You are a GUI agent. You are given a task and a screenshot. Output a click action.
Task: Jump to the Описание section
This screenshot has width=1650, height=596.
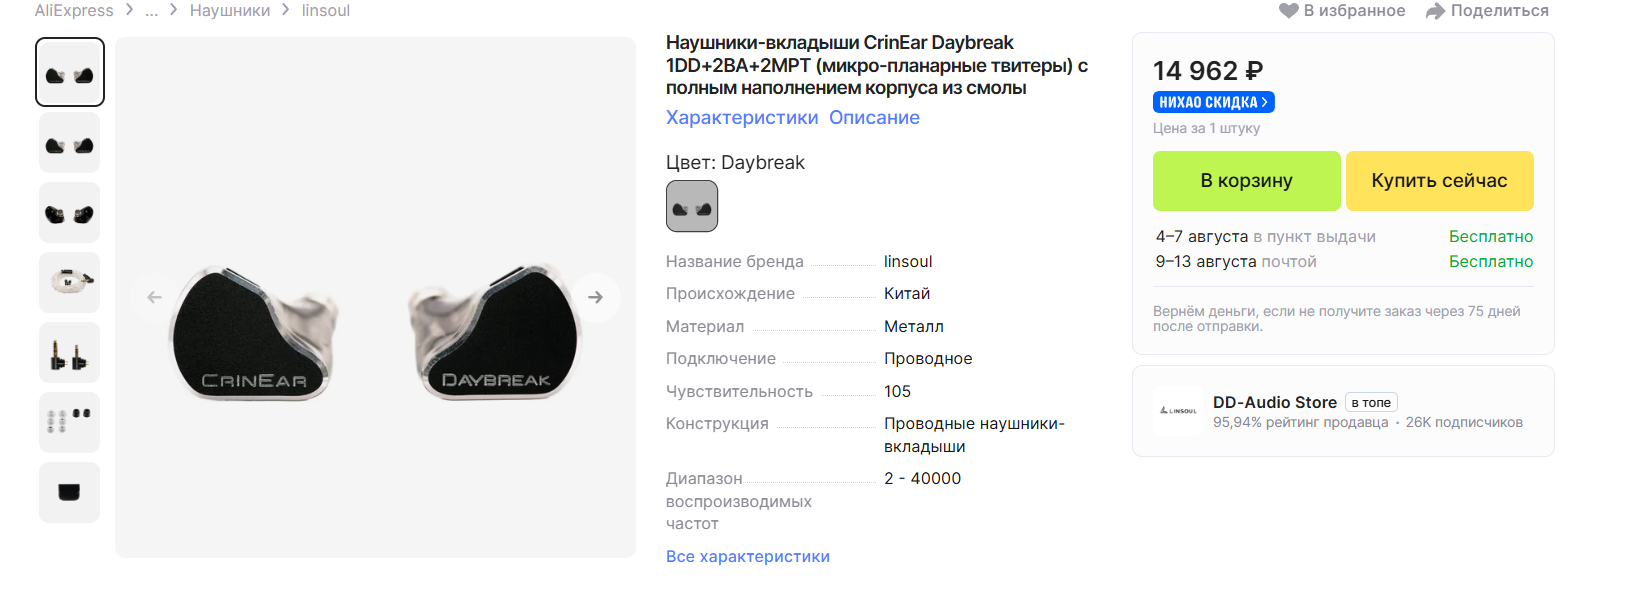(x=874, y=117)
